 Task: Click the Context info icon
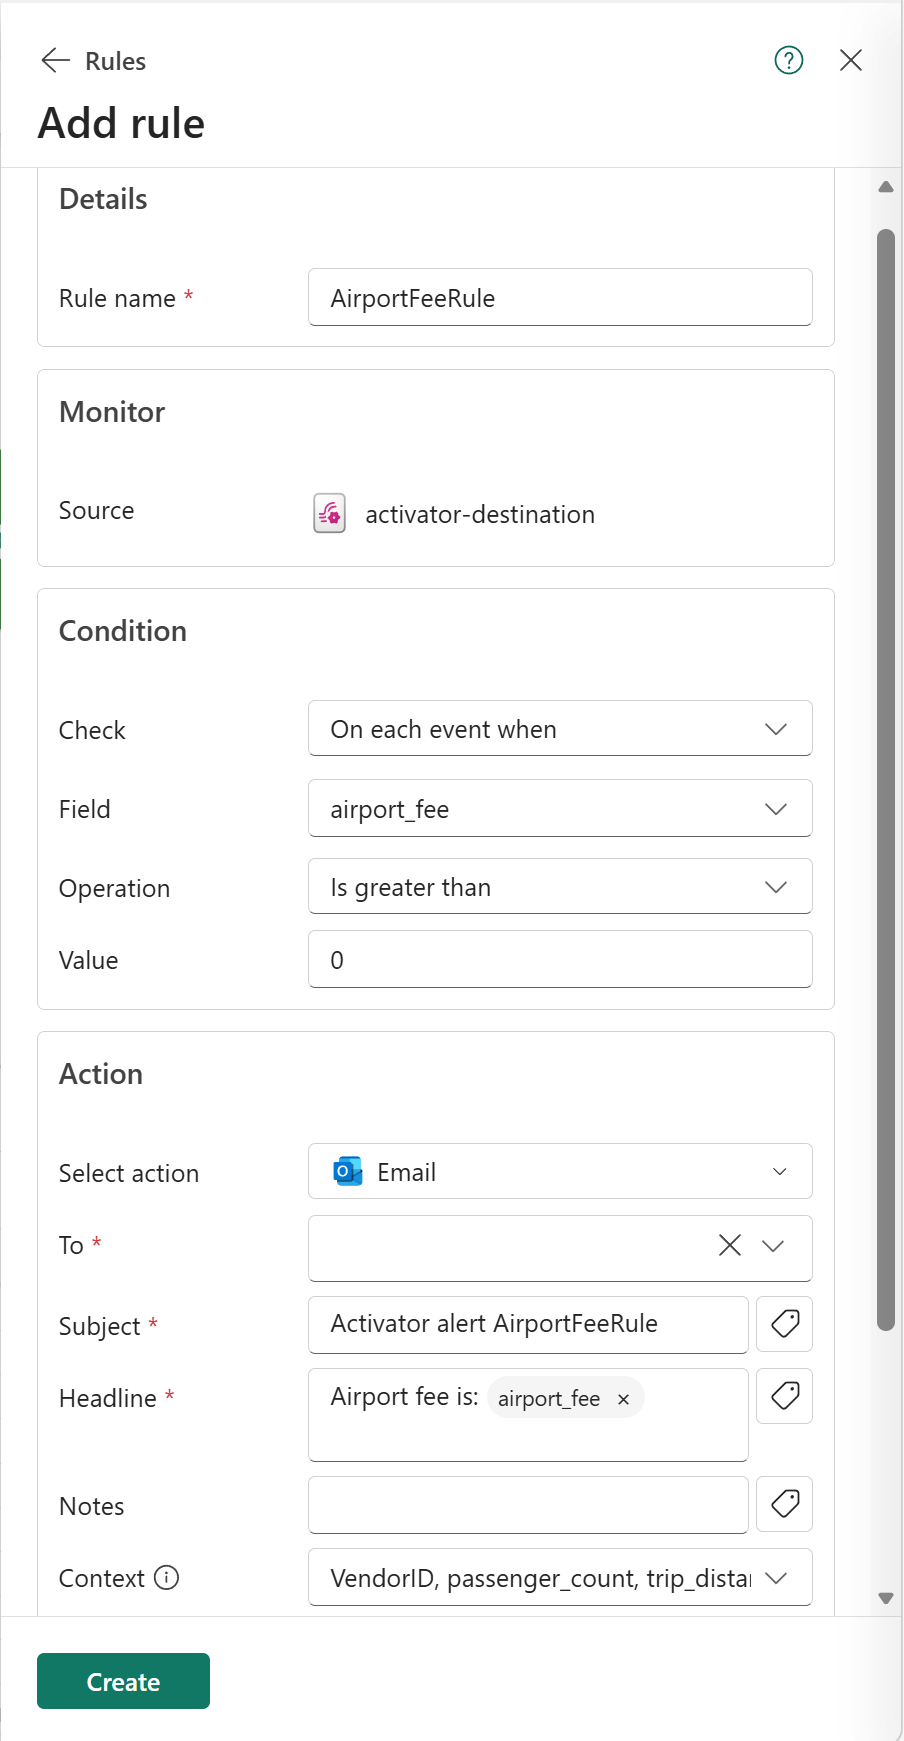coord(167,1578)
